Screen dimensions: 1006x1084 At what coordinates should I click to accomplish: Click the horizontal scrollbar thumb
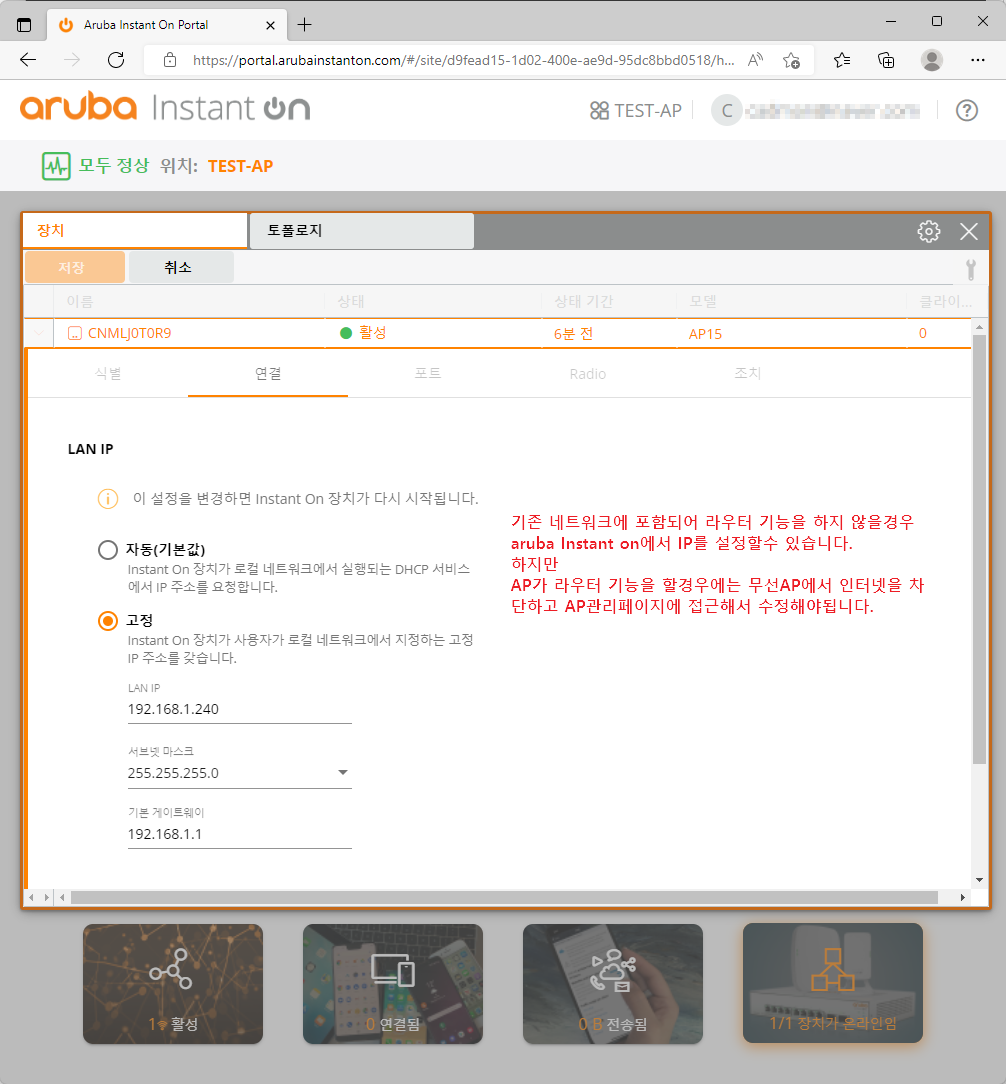click(504, 897)
